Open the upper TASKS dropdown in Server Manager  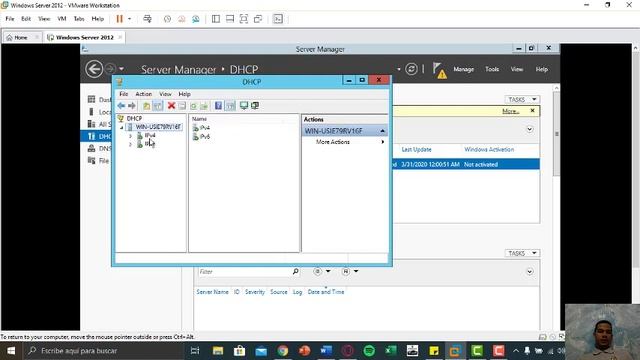pos(522,100)
